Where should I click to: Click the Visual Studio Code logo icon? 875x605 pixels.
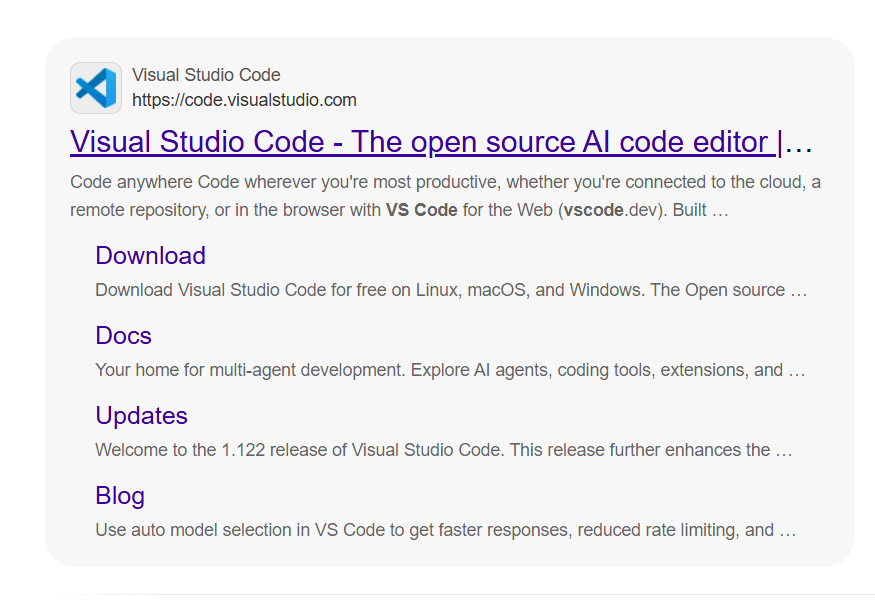(x=96, y=88)
